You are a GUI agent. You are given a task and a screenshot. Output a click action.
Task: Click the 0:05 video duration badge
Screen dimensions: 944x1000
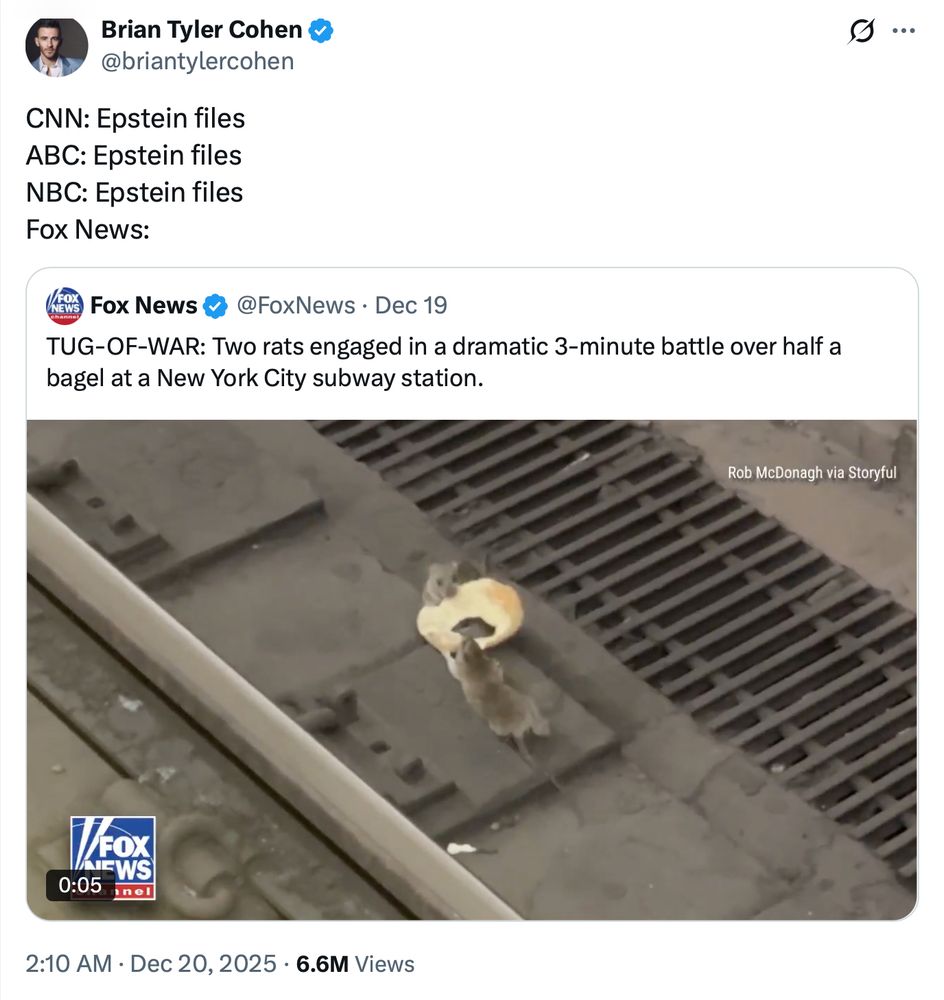81,885
